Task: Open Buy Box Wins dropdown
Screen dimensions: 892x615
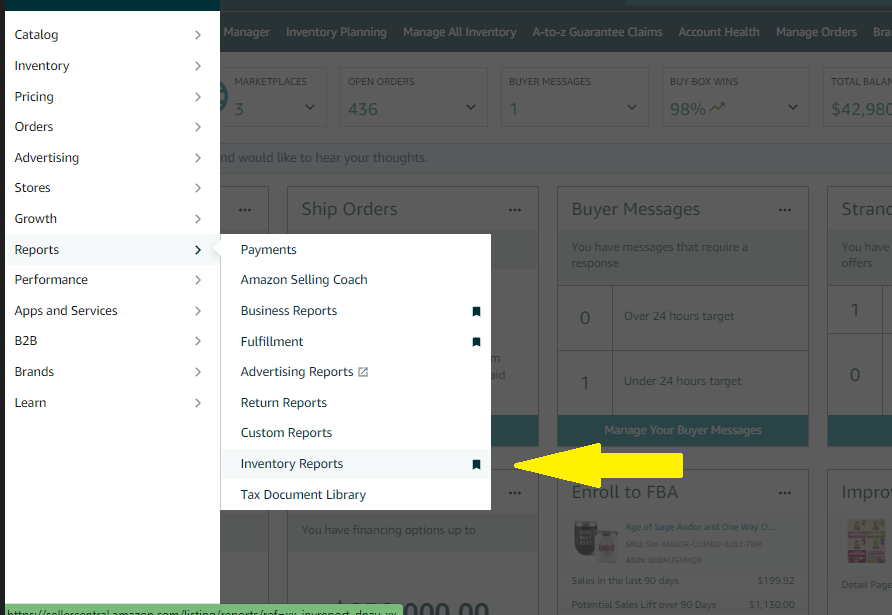Action: (793, 107)
